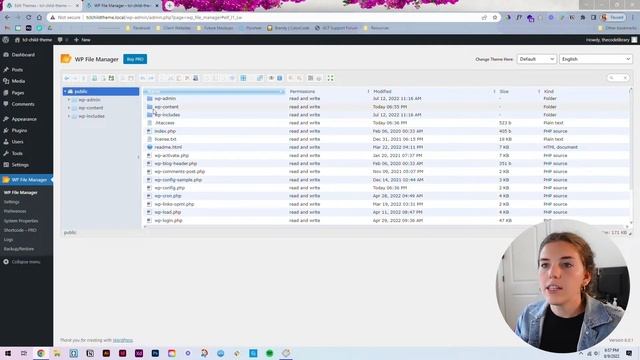
Task: Click the file manager search field
Action: click(x=618, y=78)
